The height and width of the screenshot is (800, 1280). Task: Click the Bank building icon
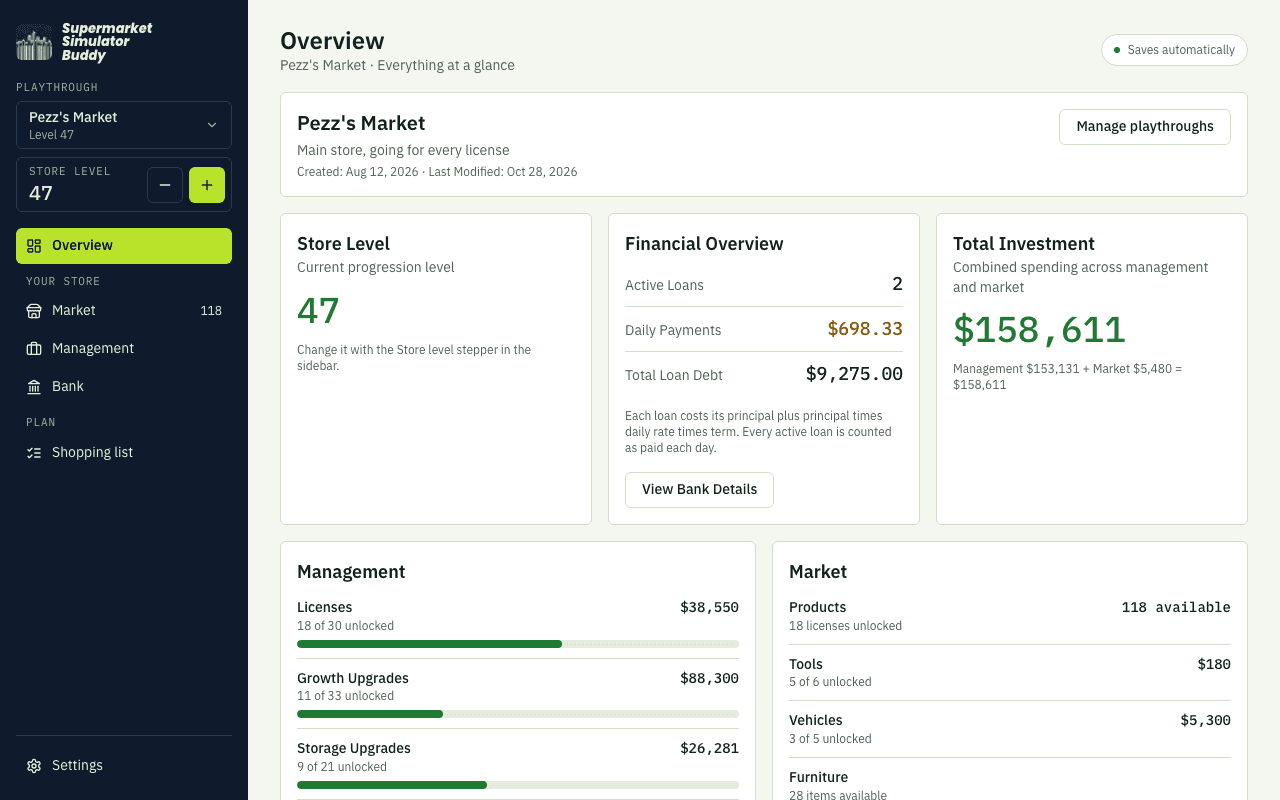point(34,387)
